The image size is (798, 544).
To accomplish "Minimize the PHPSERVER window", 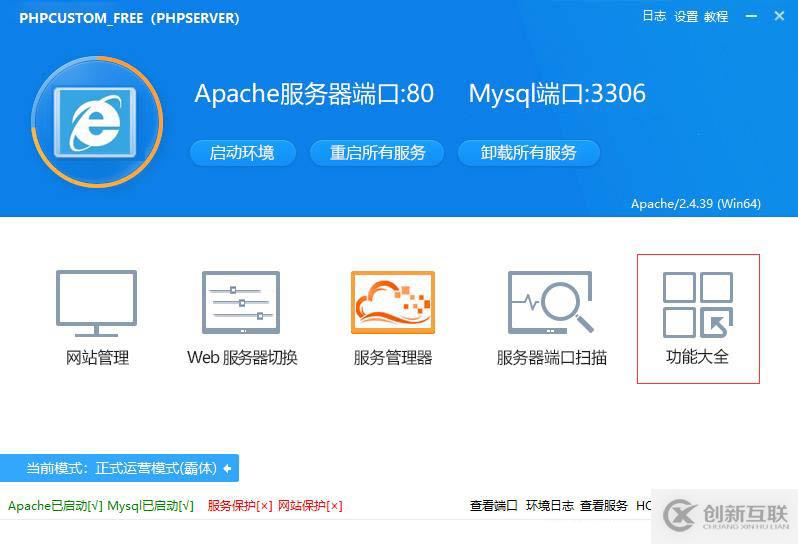I will pos(751,16).
